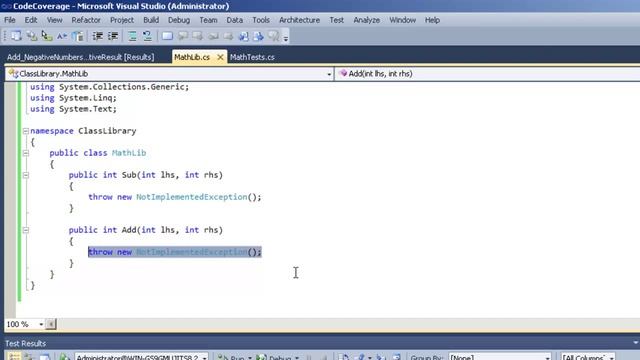Image resolution: width=640 pixels, height=360 pixels.
Task: Close the MathLib.cs tab
Action: pos(220,57)
